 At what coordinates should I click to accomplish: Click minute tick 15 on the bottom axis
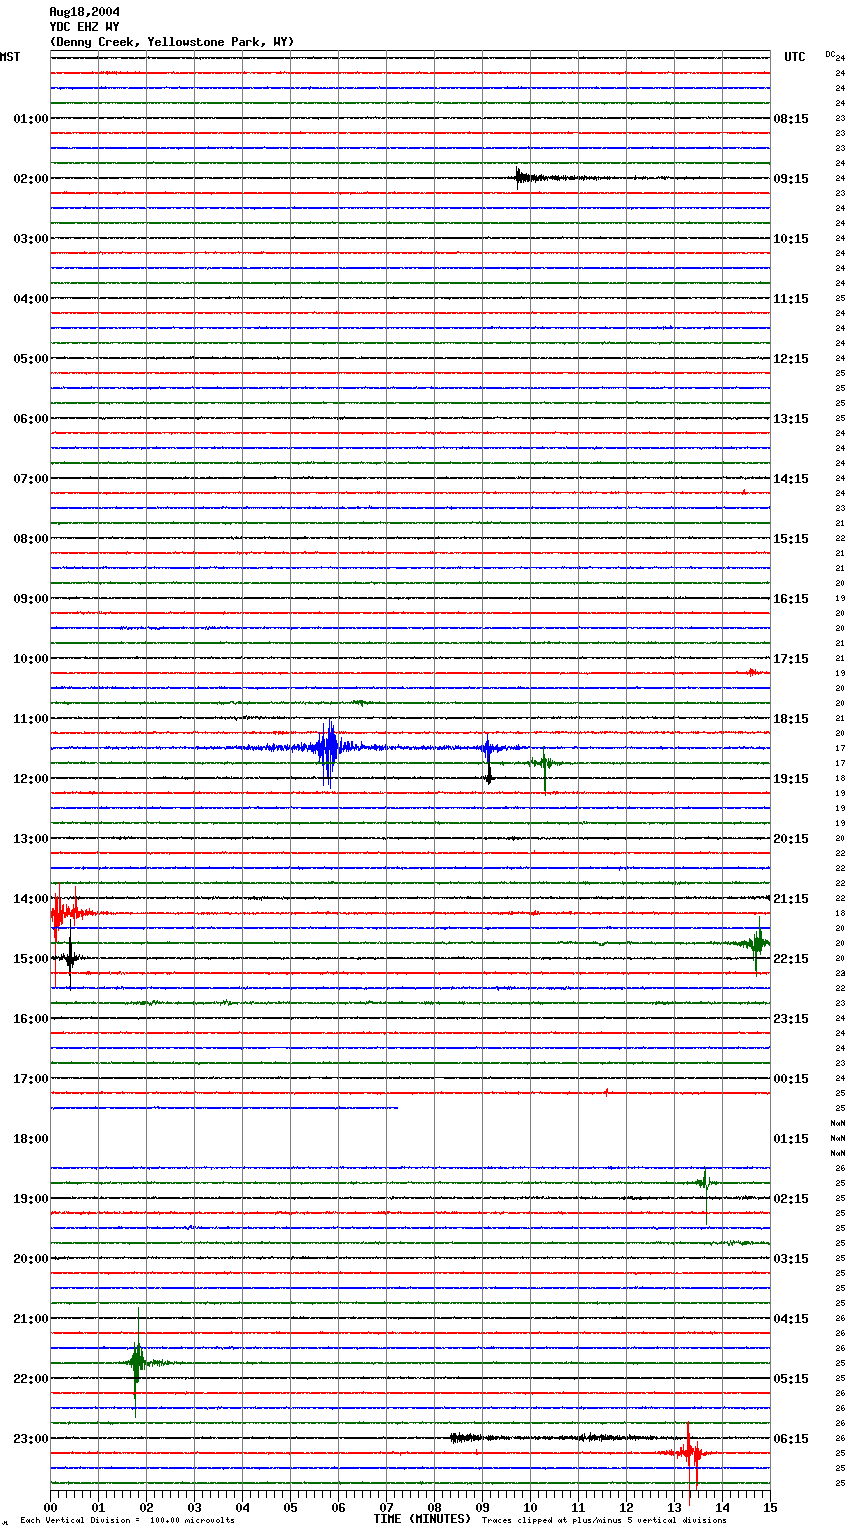[770, 1507]
